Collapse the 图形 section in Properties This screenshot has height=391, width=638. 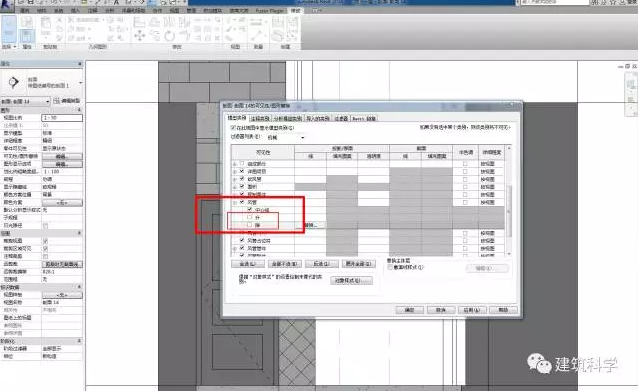coord(79,110)
